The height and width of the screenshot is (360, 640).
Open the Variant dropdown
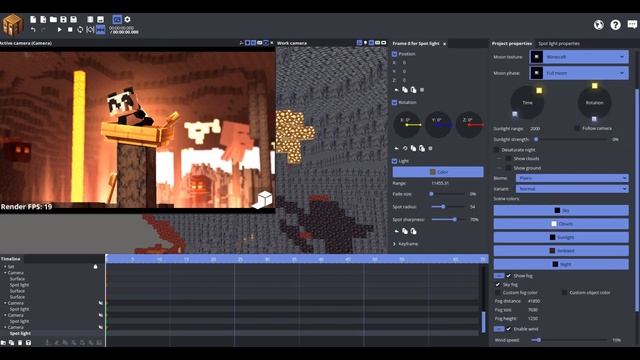click(572, 189)
